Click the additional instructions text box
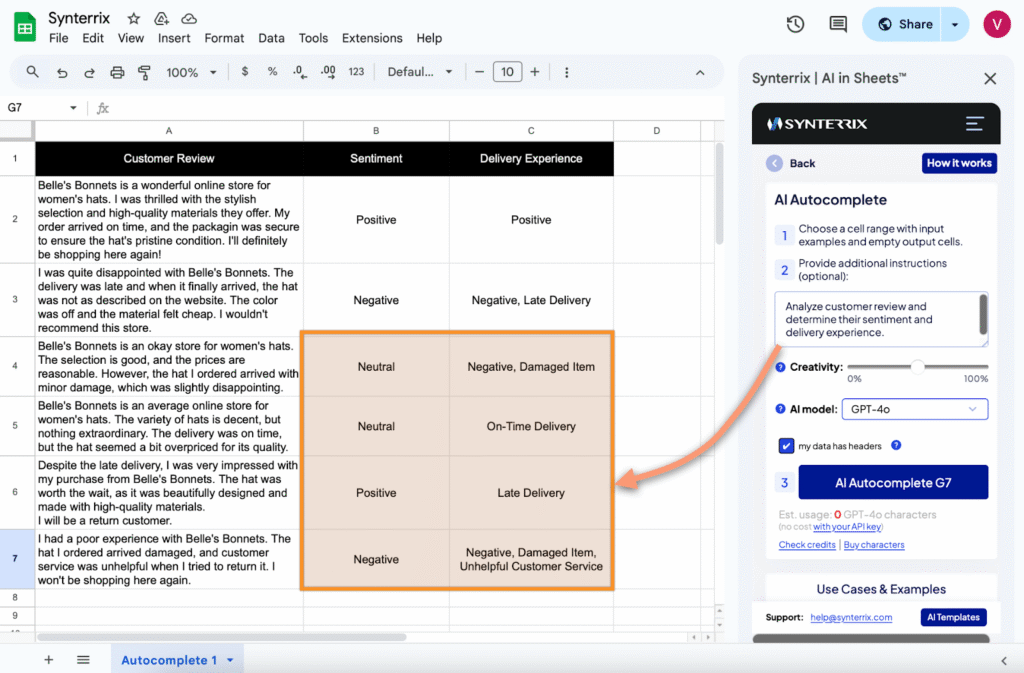 pyautogui.click(x=881, y=319)
